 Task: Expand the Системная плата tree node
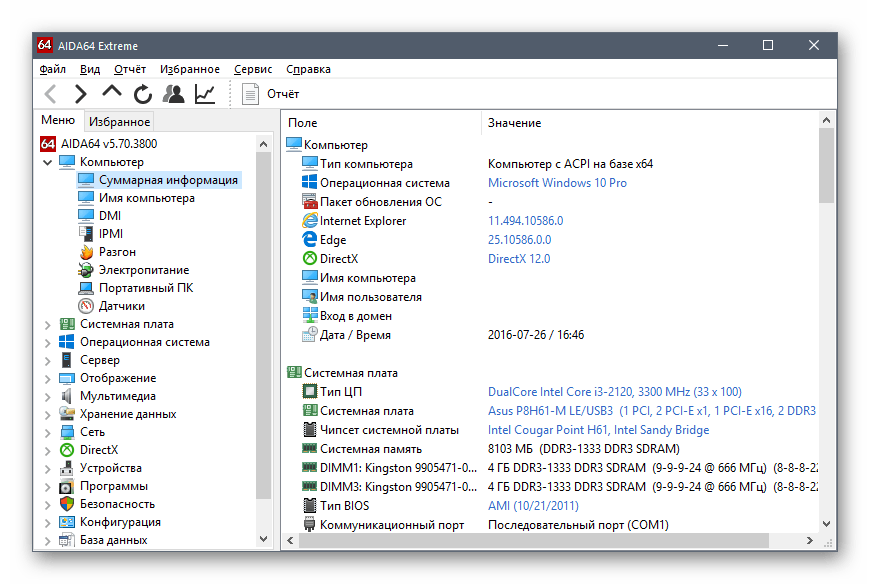tap(48, 324)
